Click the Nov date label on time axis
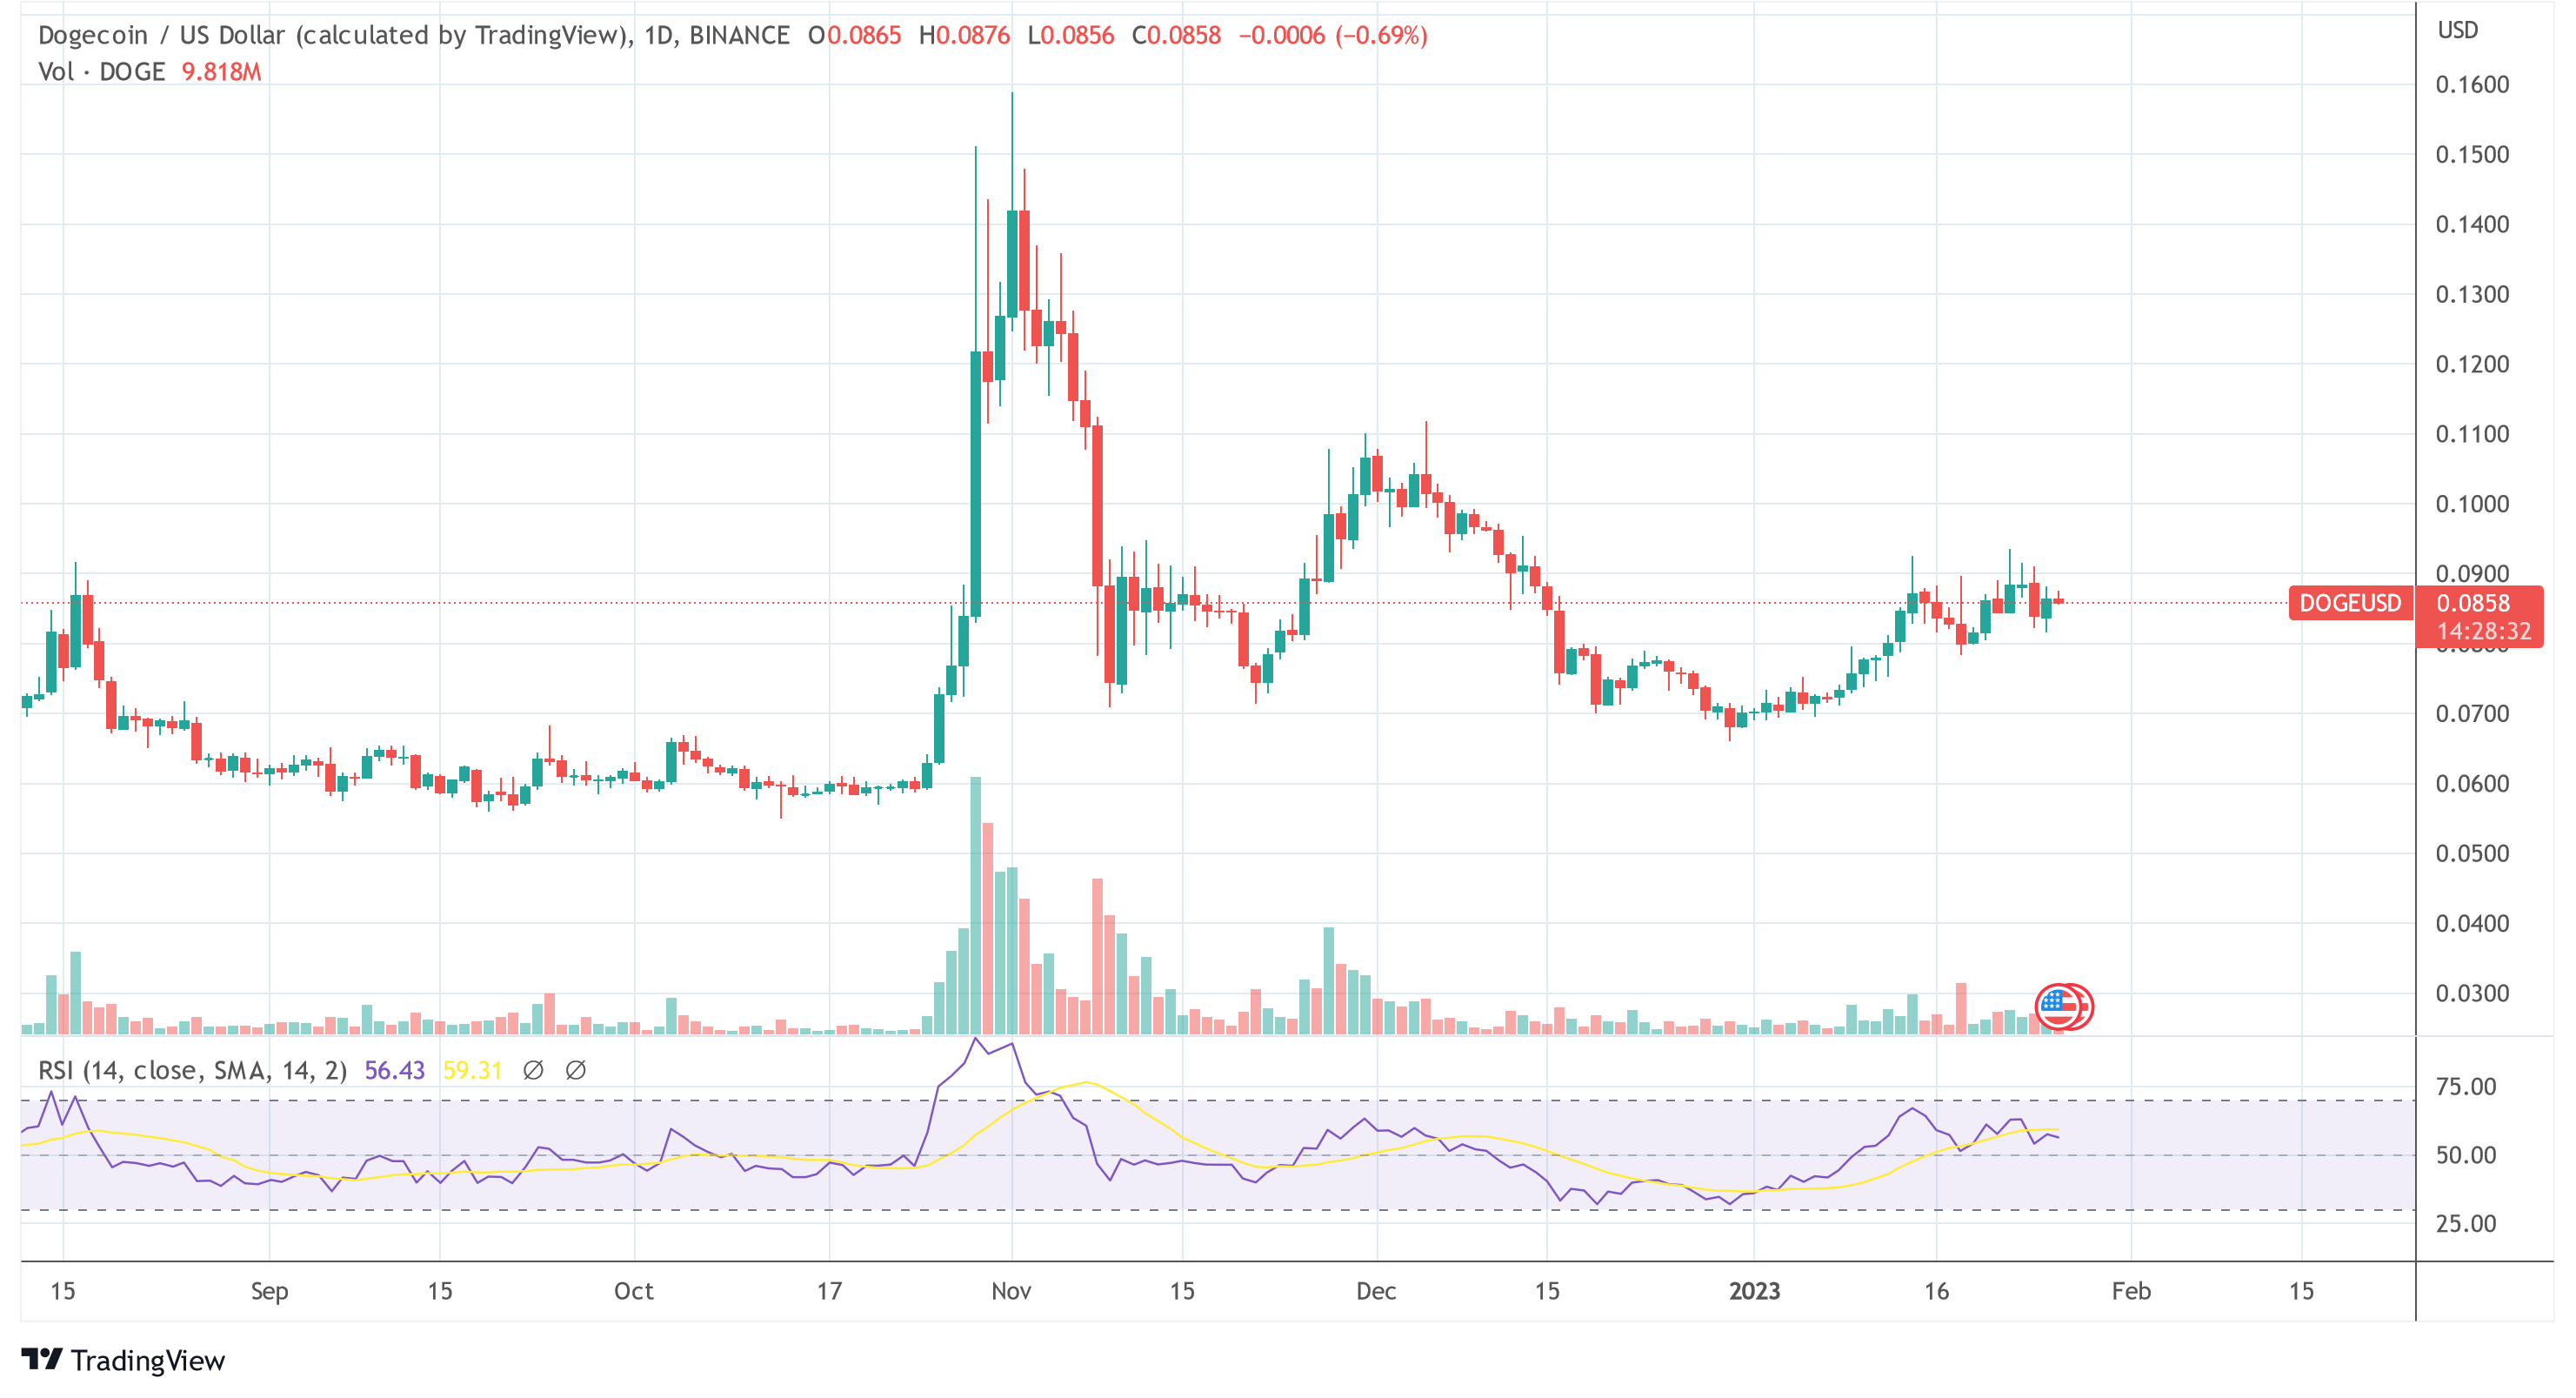The height and width of the screenshot is (1398, 2576). point(1011,1291)
